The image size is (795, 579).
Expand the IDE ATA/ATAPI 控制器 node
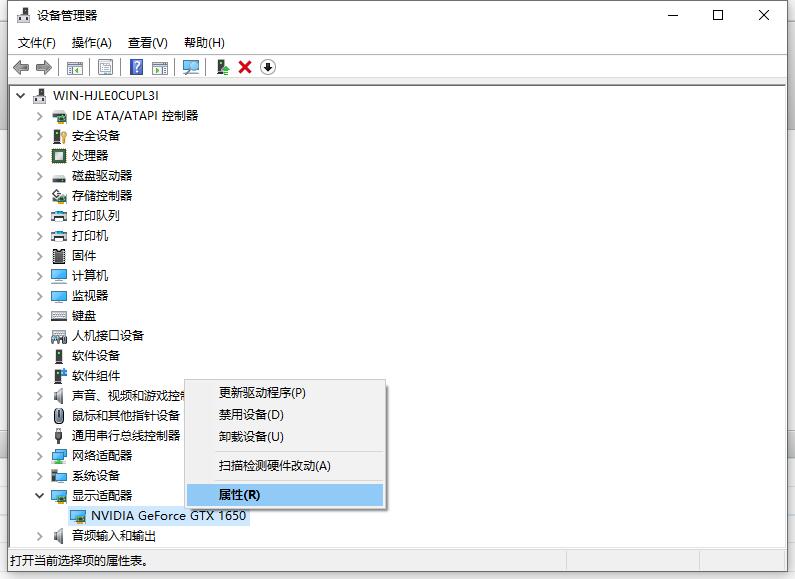click(x=40, y=116)
